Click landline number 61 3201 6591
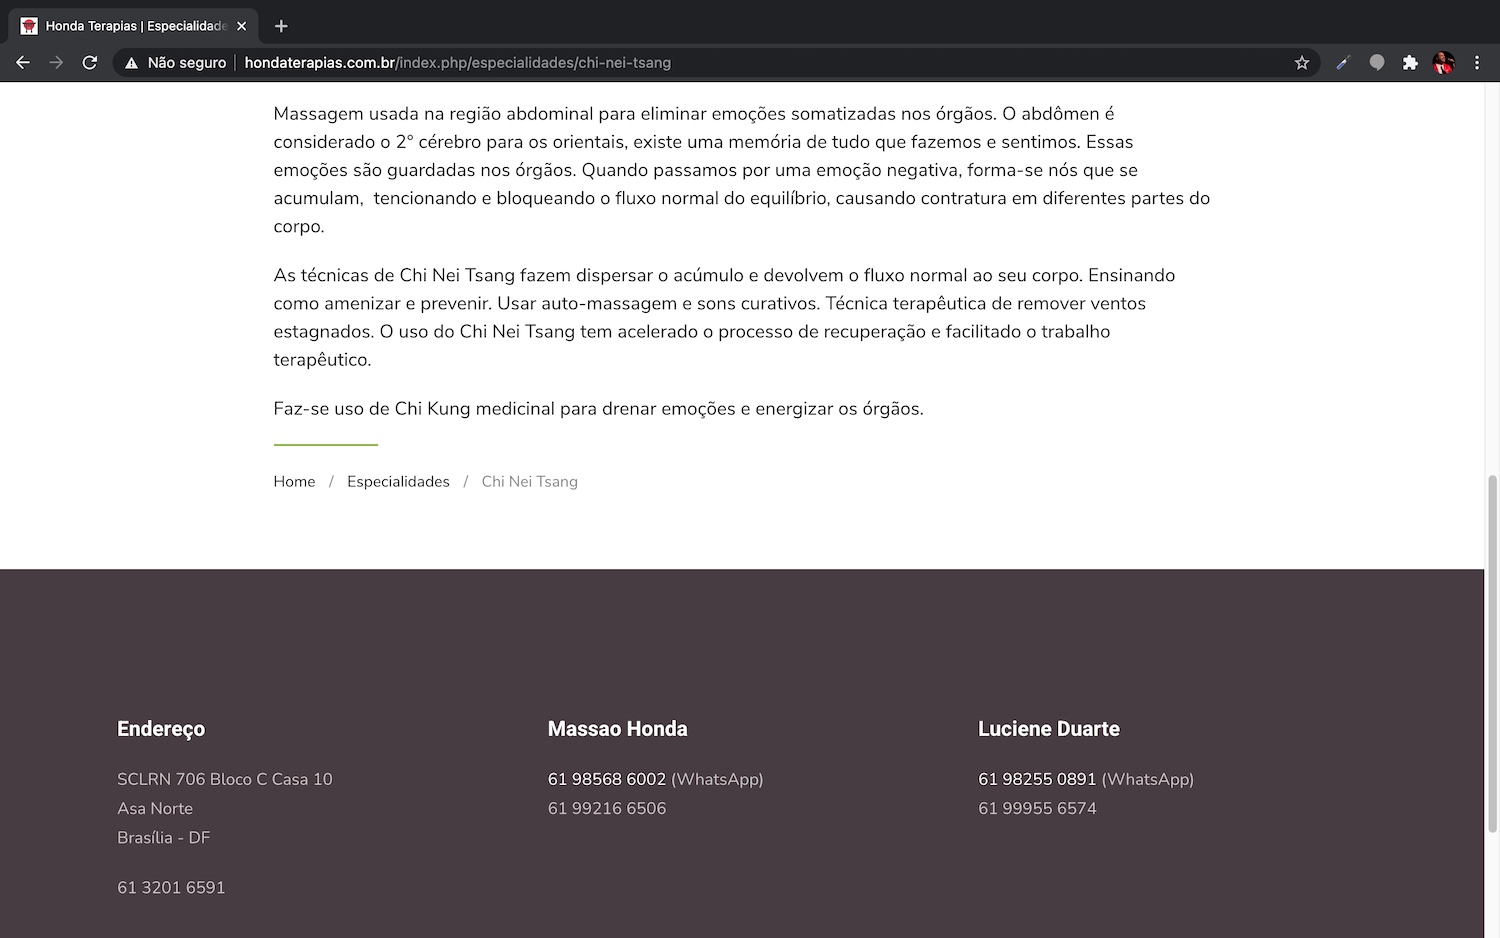The image size is (1500, 938). point(171,887)
